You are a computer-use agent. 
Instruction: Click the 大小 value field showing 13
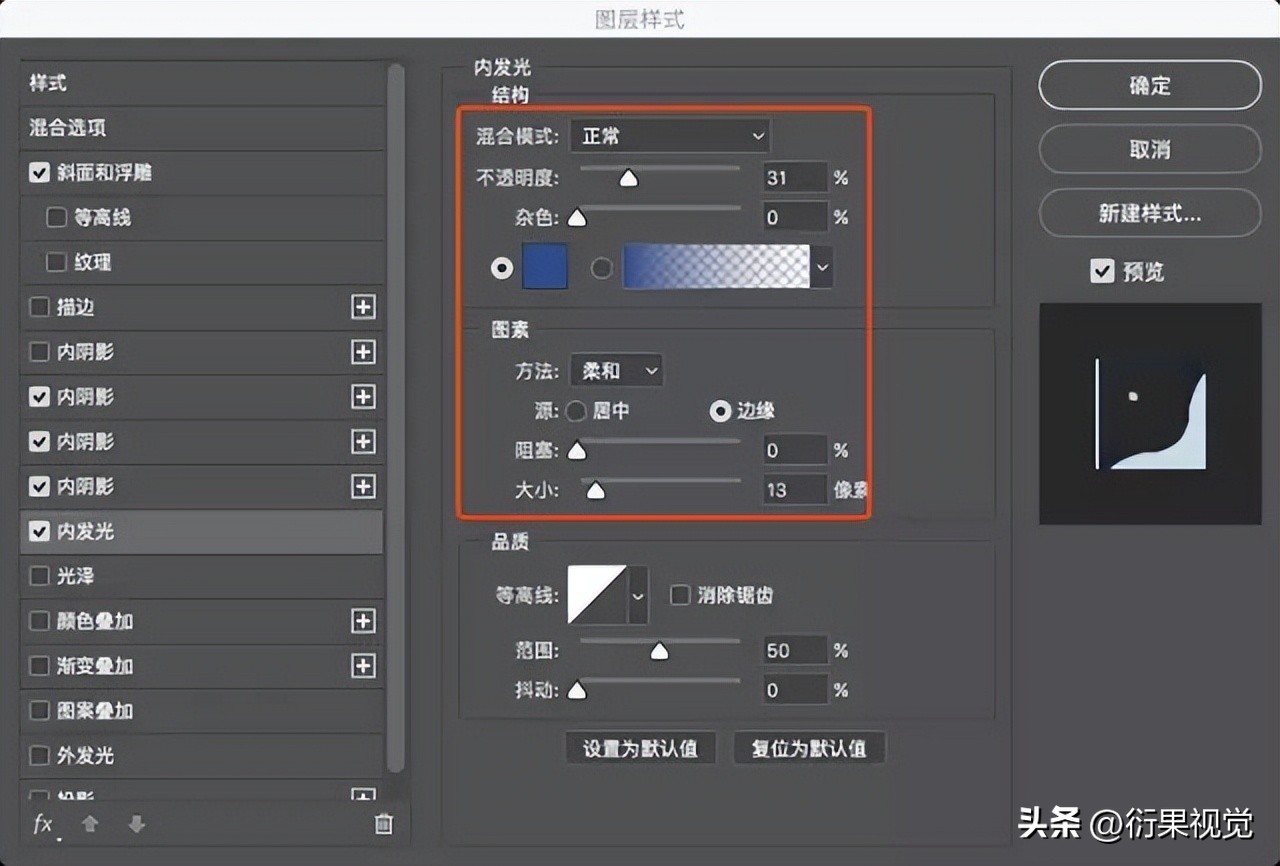point(794,490)
